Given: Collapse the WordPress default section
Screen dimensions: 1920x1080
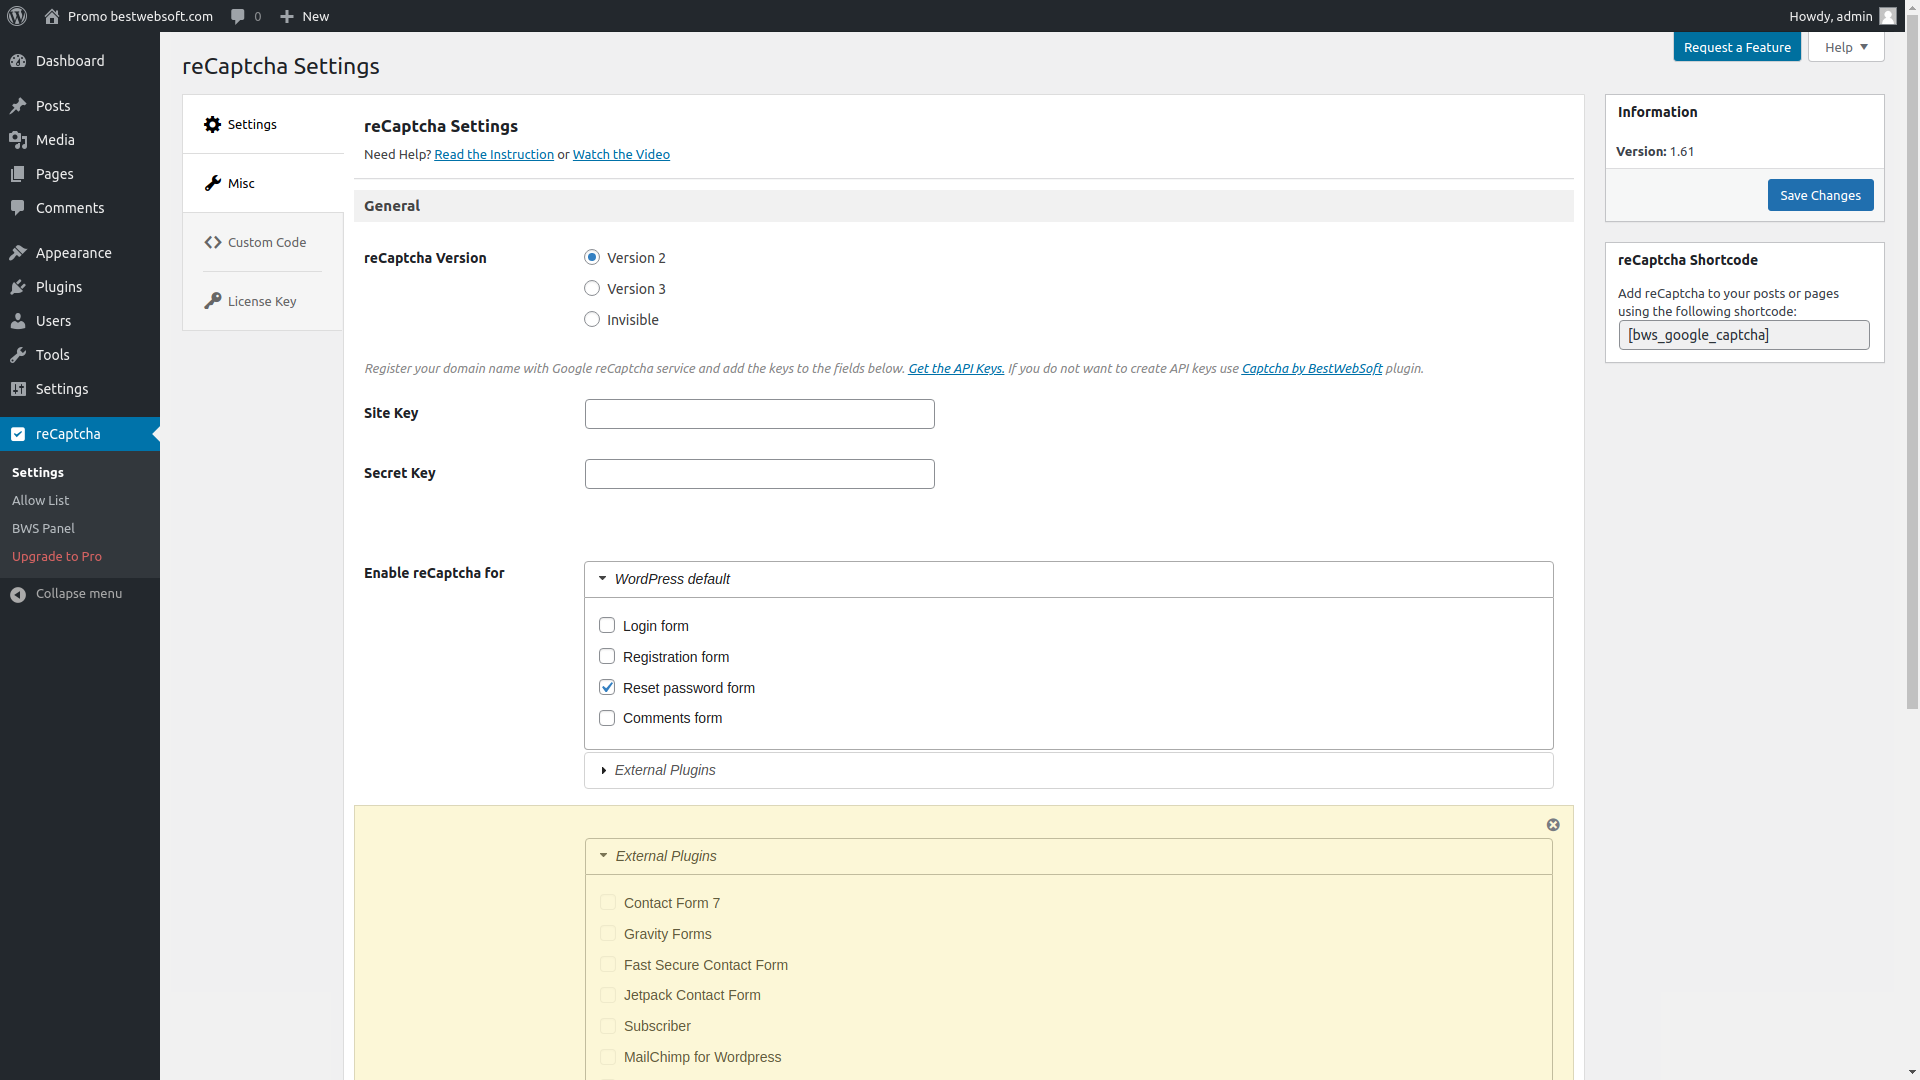Looking at the screenshot, I should tap(603, 579).
